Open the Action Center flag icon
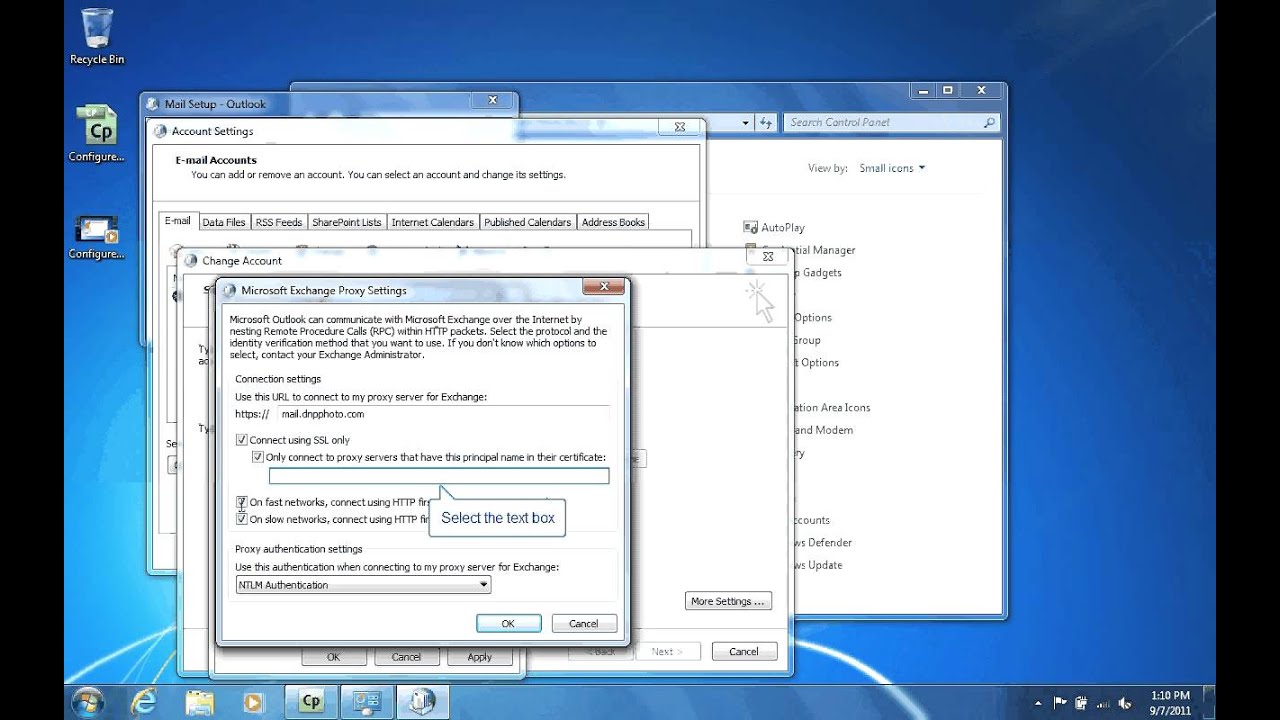 pyautogui.click(x=1061, y=702)
